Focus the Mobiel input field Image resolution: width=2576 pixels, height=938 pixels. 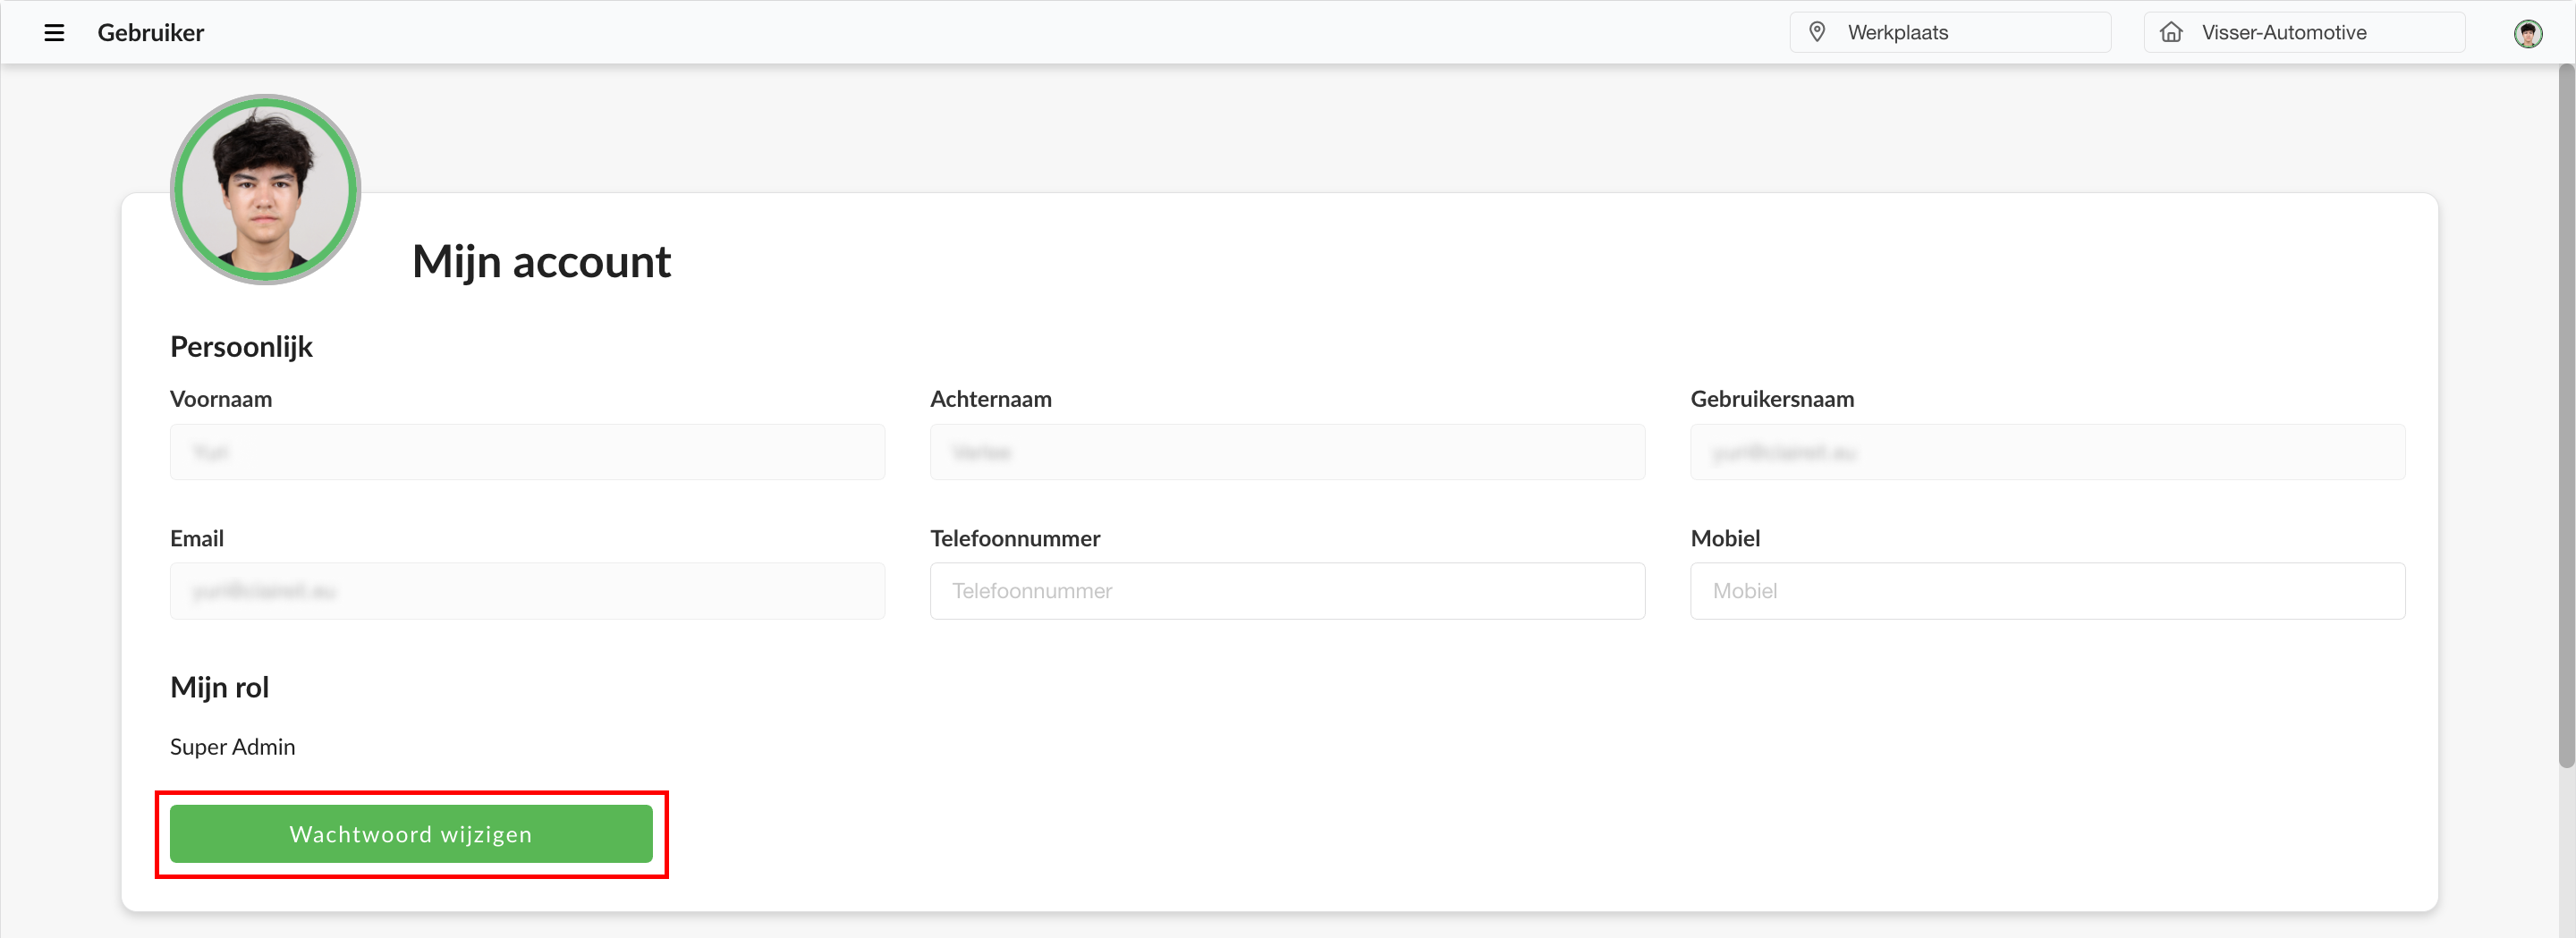(x=2047, y=591)
